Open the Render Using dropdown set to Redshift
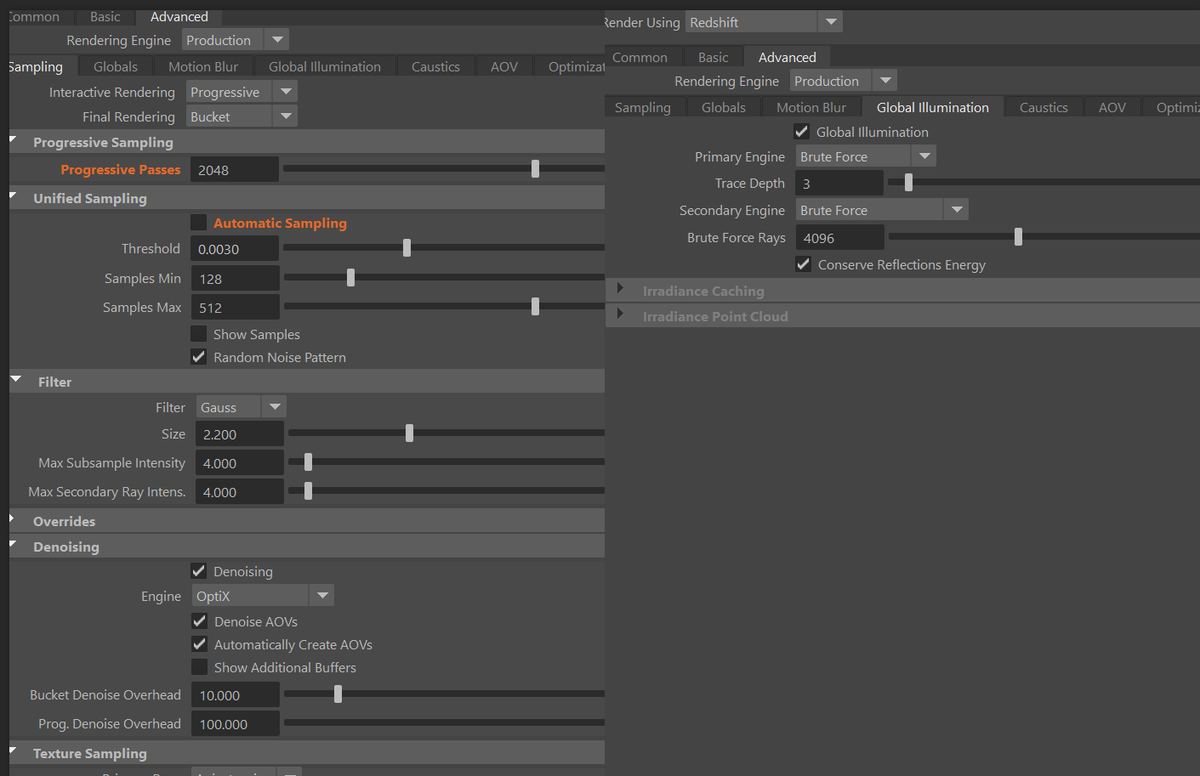This screenshot has height=776, width=1200. coord(764,22)
